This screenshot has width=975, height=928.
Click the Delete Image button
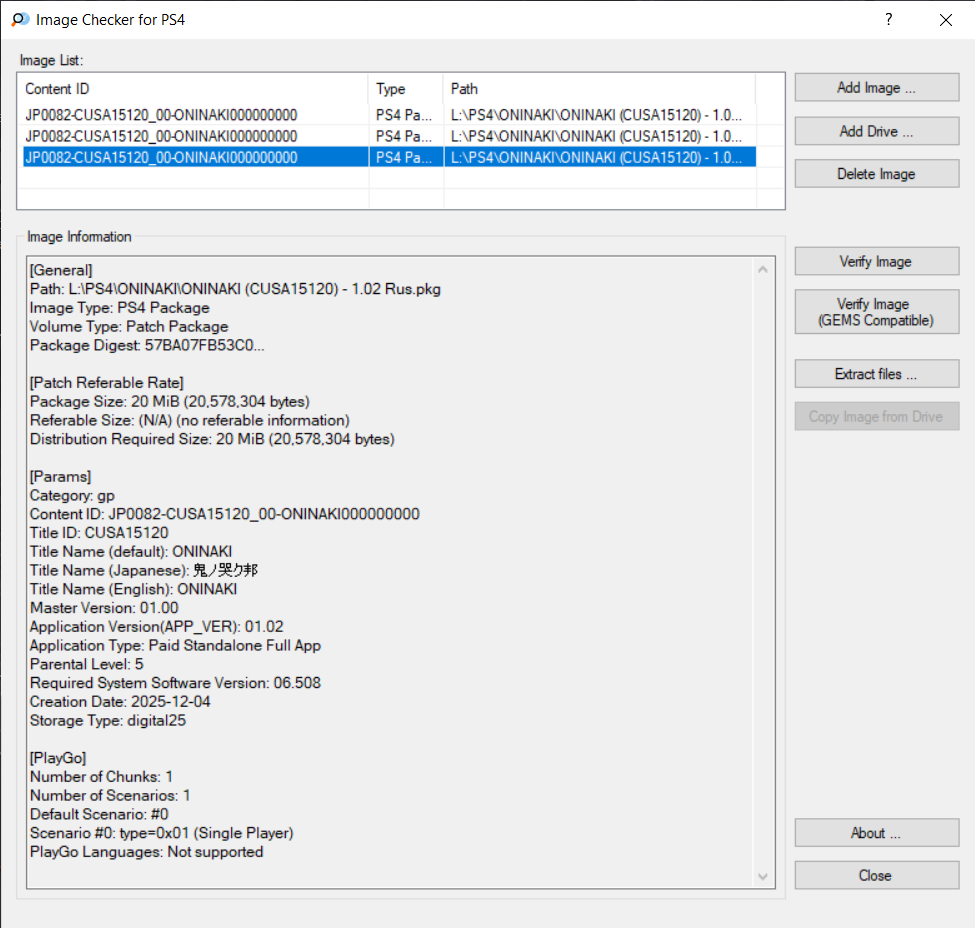point(876,174)
